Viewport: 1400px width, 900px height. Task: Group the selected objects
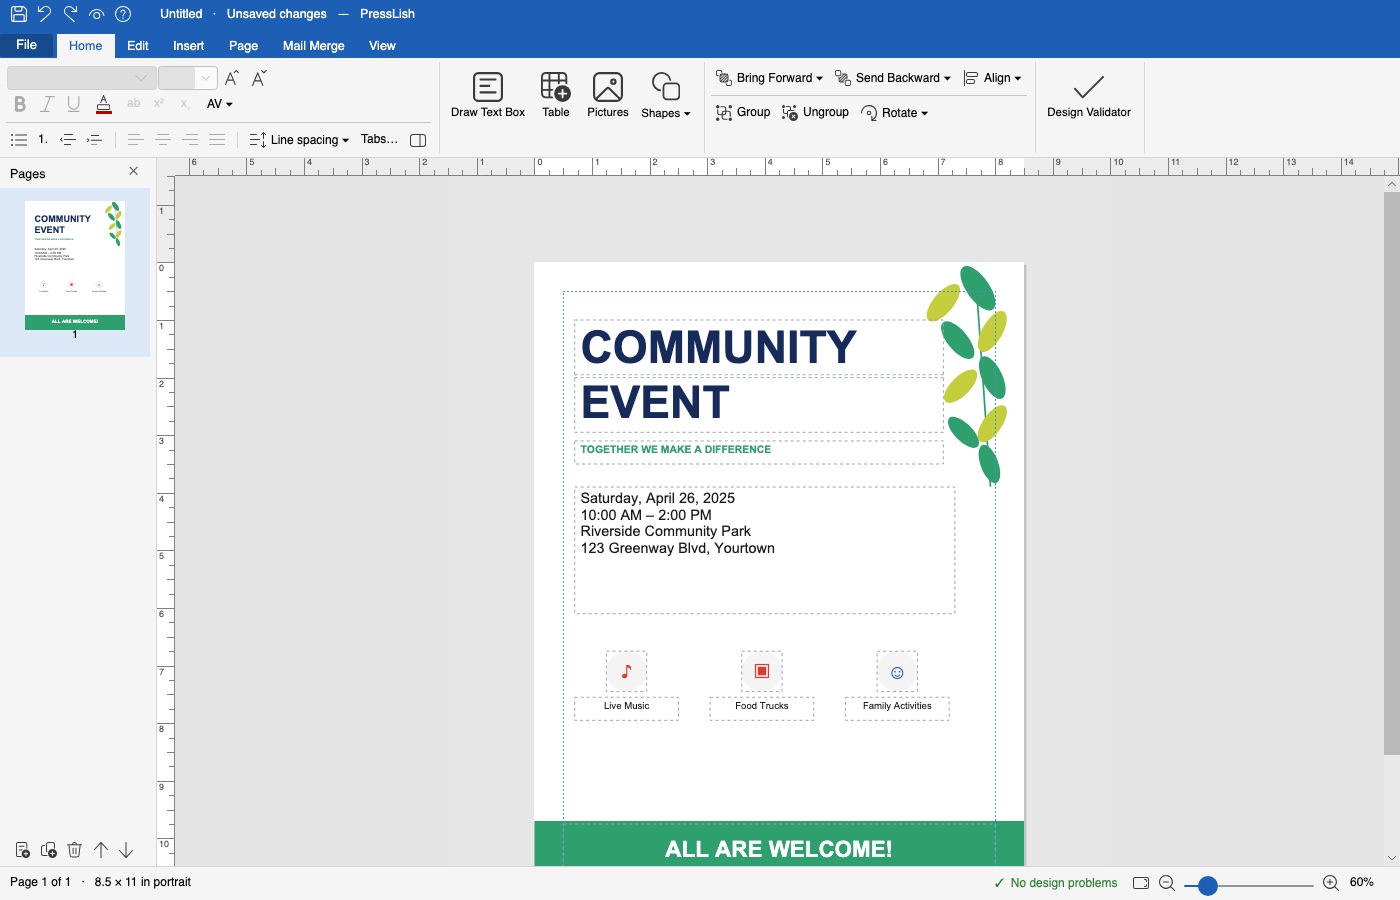[743, 112]
